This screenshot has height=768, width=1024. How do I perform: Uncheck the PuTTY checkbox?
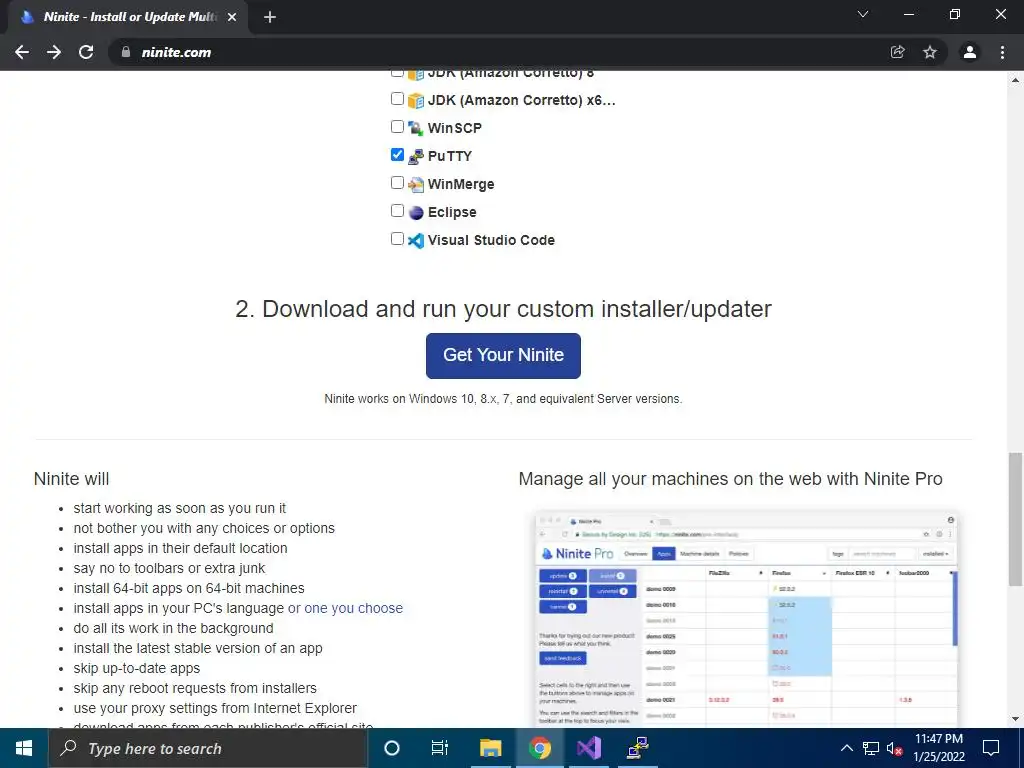pos(397,155)
